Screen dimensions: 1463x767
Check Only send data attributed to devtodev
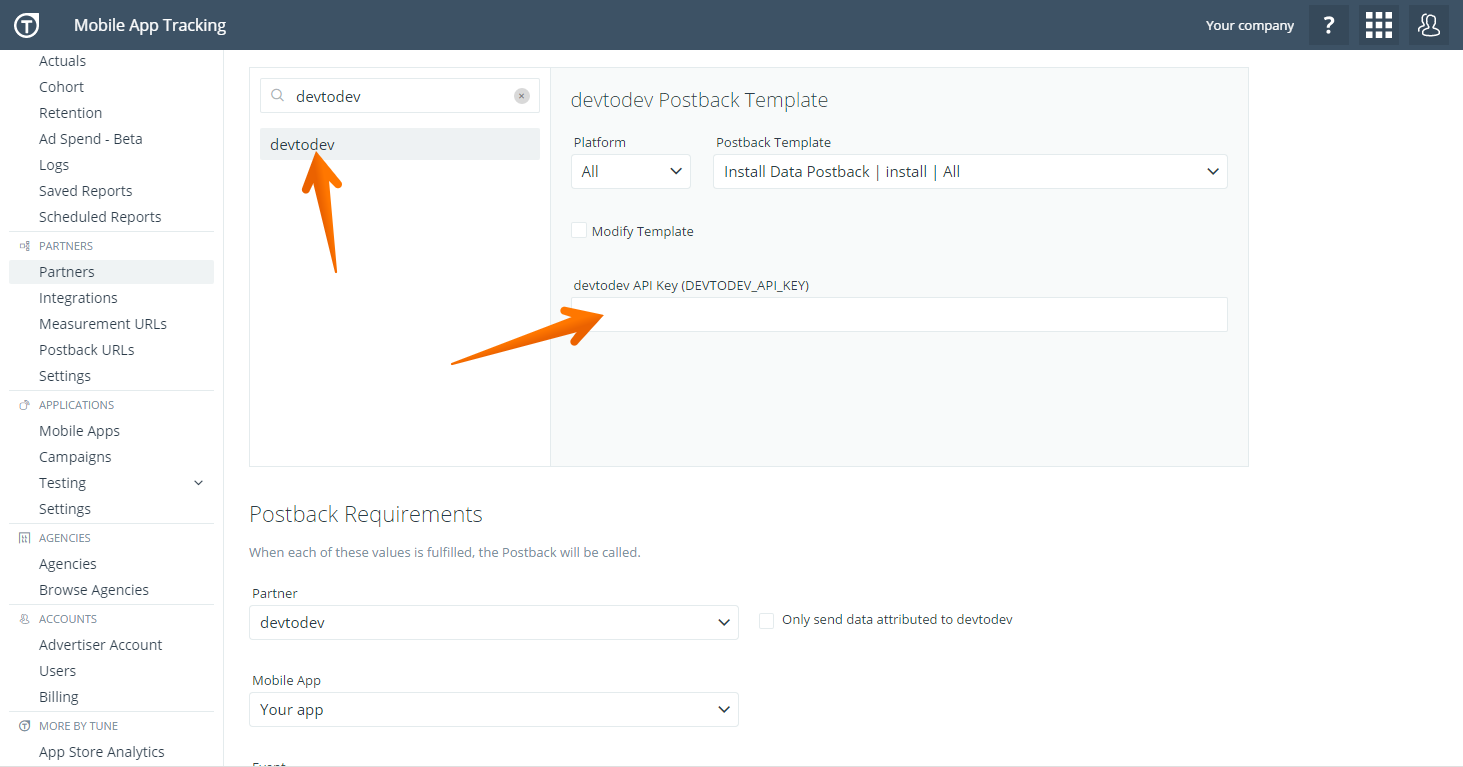[767, 620]
